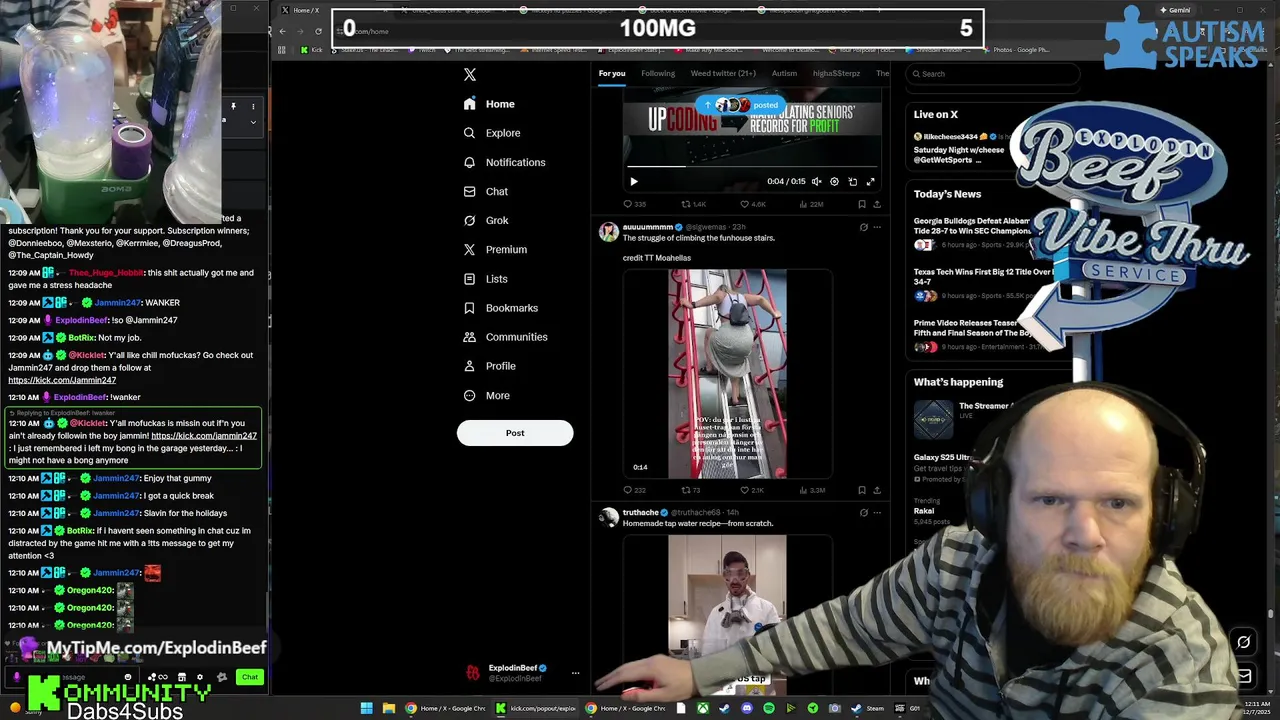Open Georgia Bulldogs news headline
The height and width of the screenshot is (720, 1280).
click(x=985, y=226)
